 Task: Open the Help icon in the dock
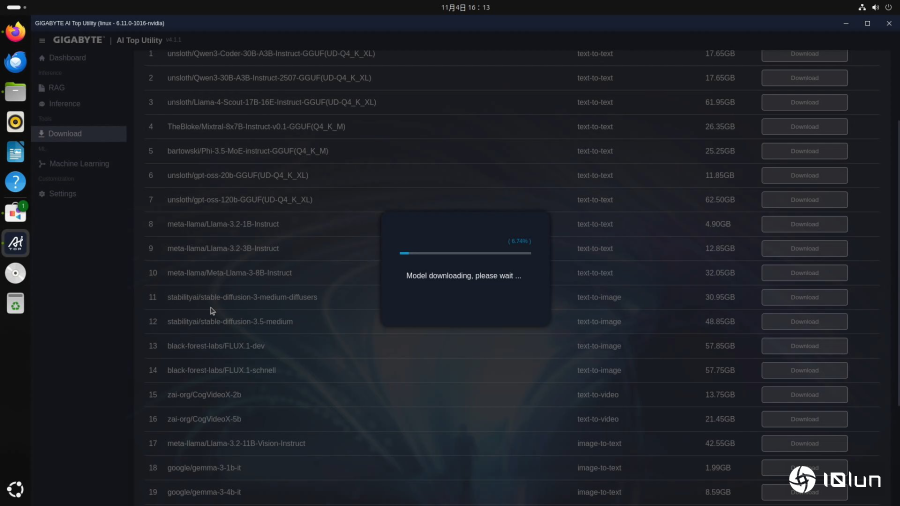coord(15,182)
